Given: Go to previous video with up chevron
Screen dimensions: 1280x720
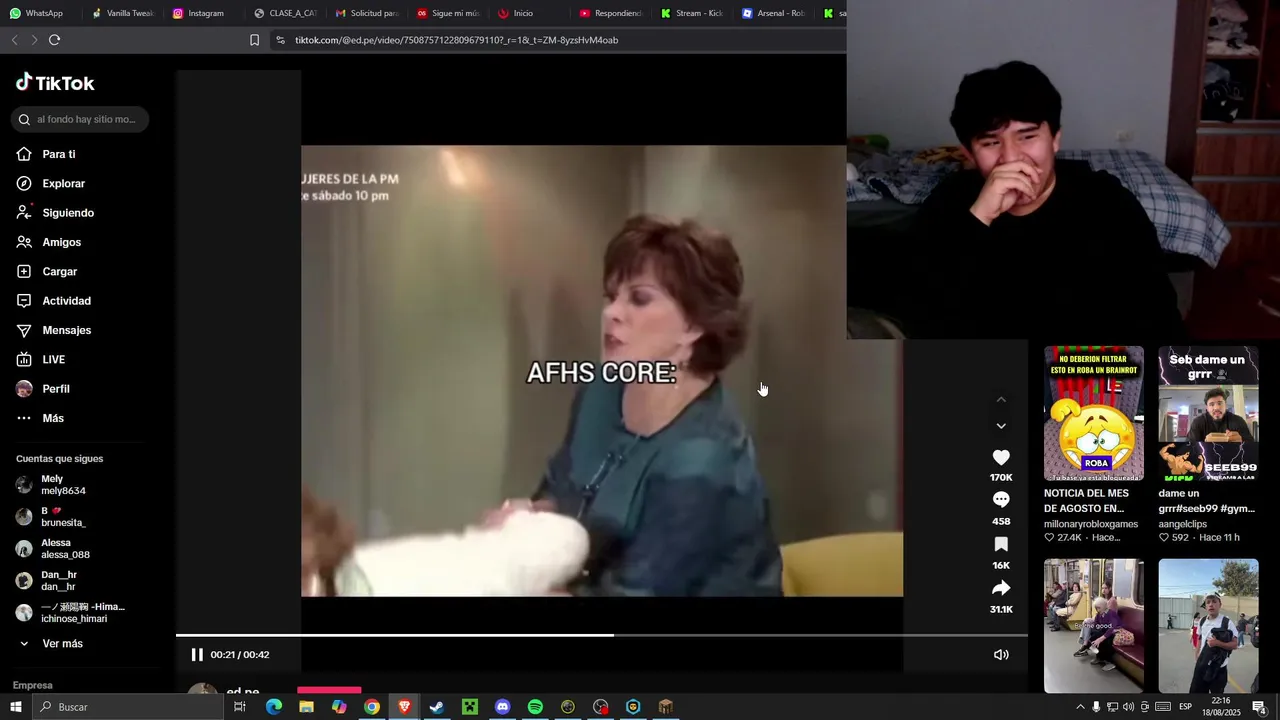Looking at the screenshot, I should (1001, 400).
